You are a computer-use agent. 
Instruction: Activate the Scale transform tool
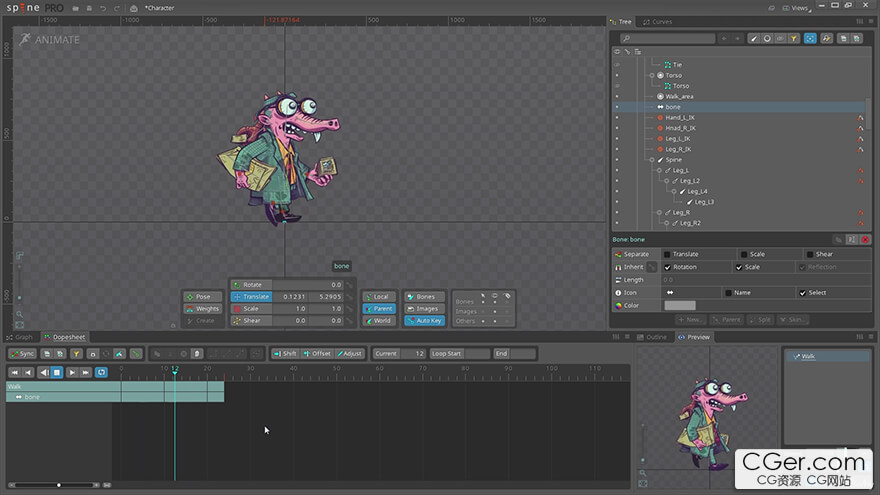click(x=251, y=309)
